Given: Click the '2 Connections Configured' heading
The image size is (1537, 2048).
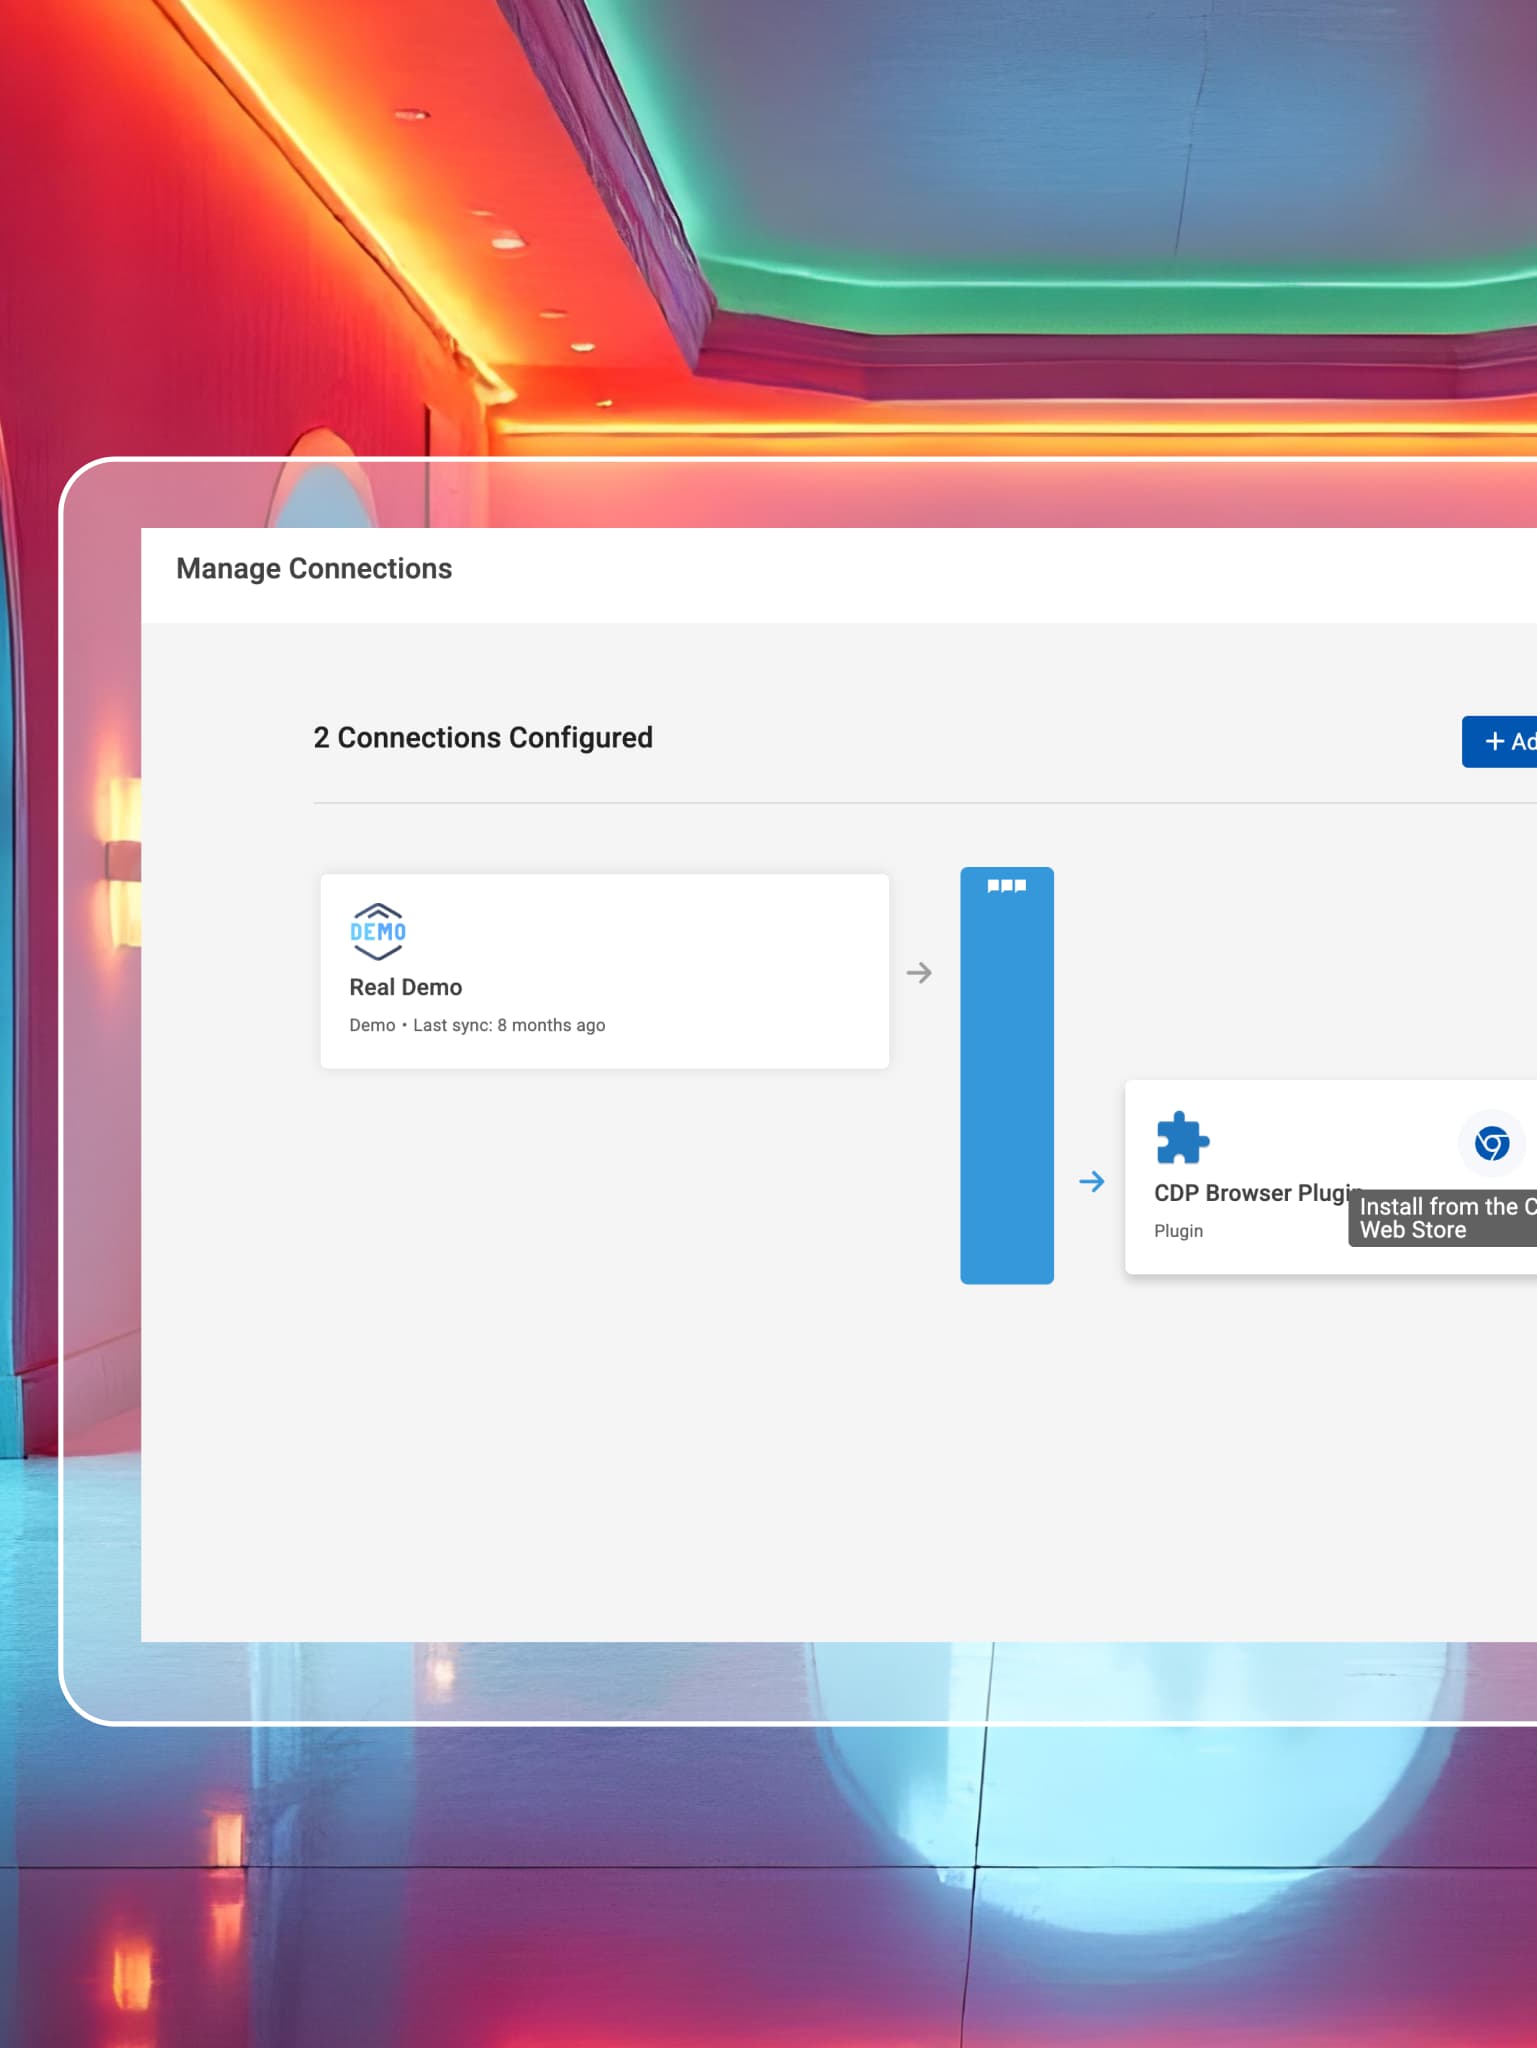Looking at the screenshot, I should (483, 737).
